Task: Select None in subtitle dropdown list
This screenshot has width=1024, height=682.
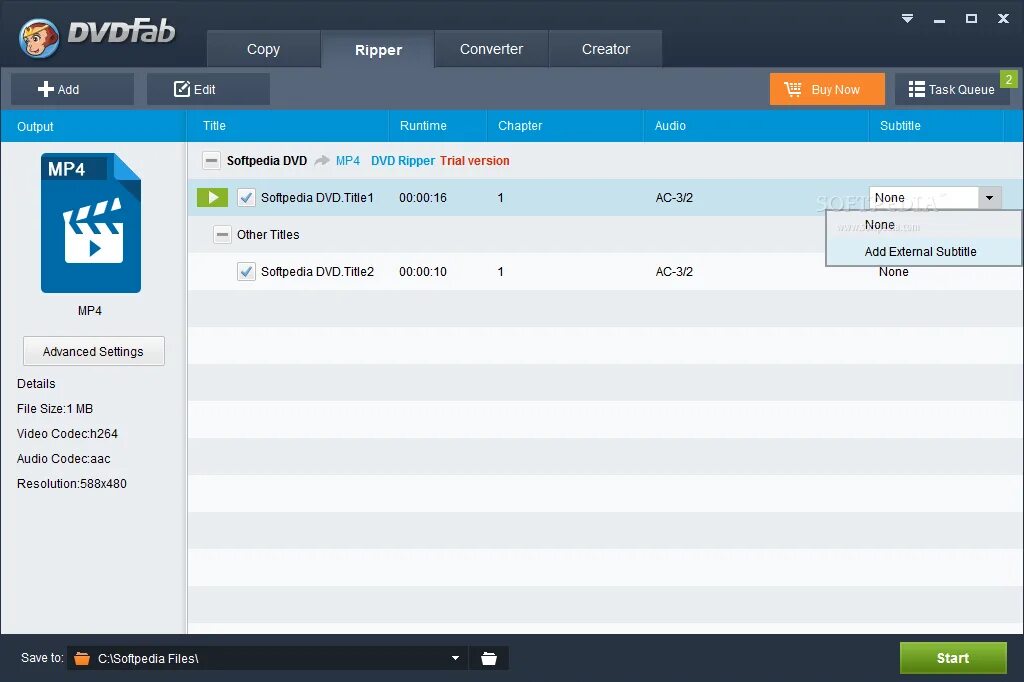Action: click(x=923, y=225)
